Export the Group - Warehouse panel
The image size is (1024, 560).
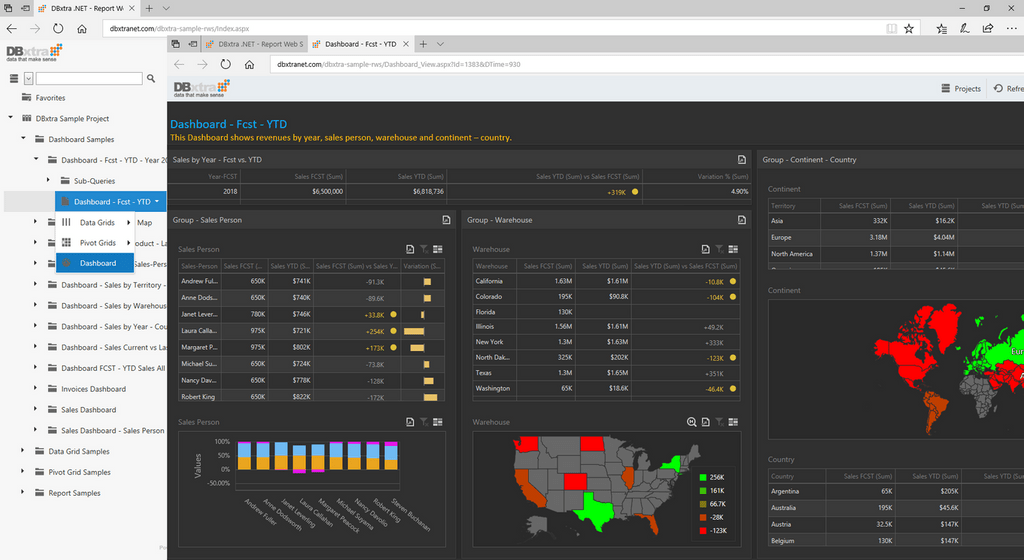click(x=742, y=220)
